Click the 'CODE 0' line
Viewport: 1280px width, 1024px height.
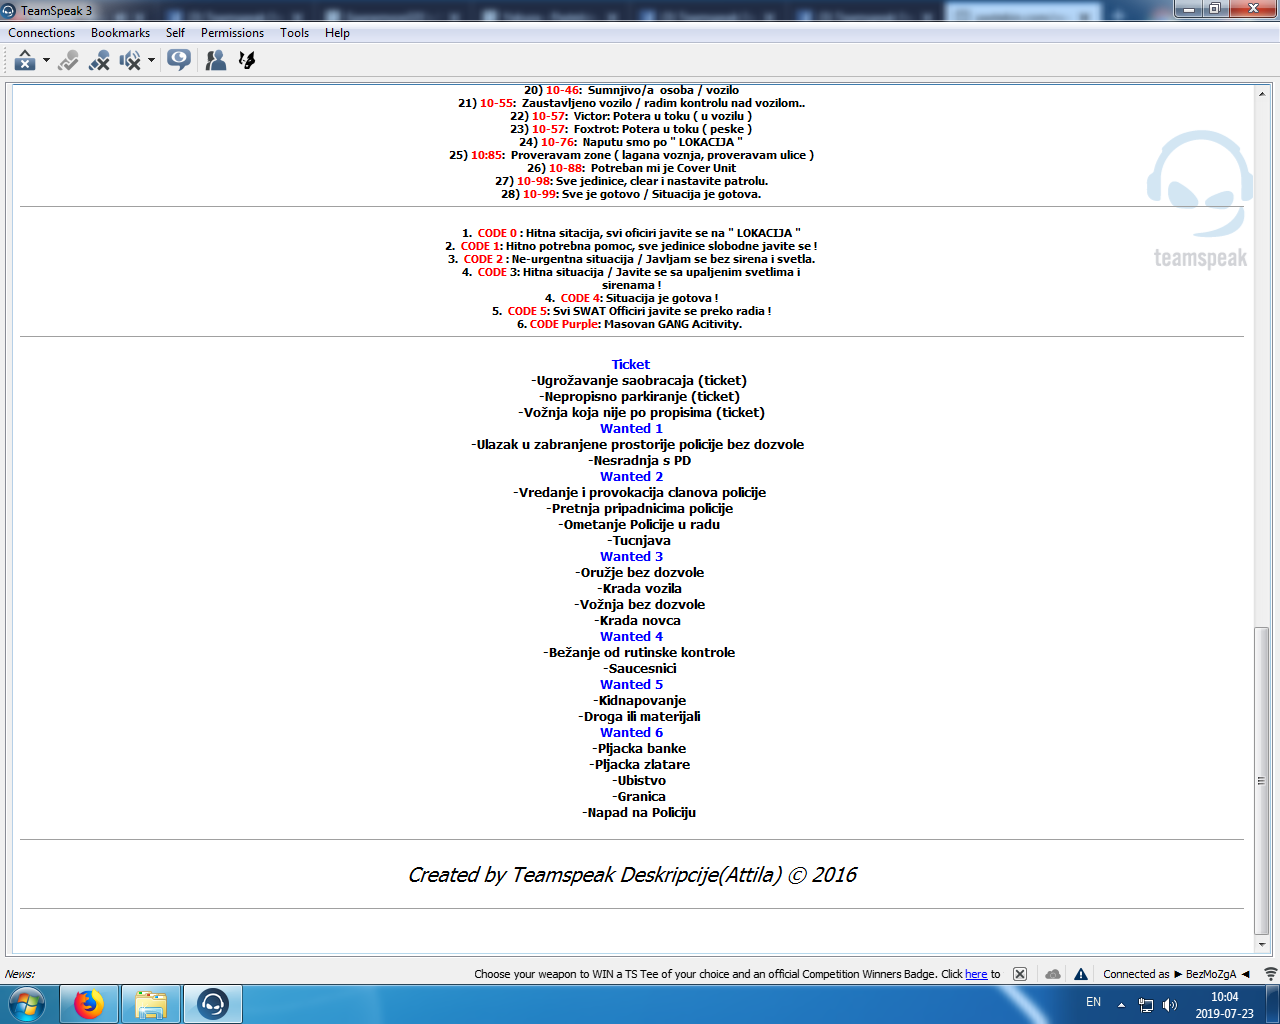coord(631,233)
